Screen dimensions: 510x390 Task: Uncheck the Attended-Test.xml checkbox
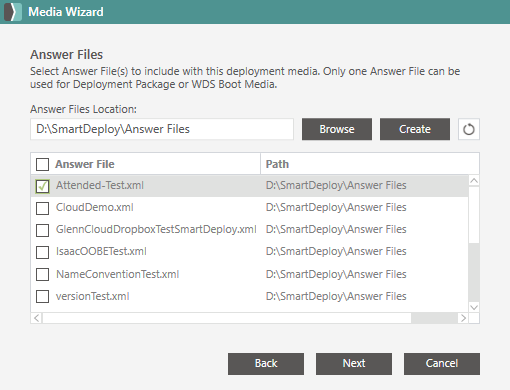point(42,186)
